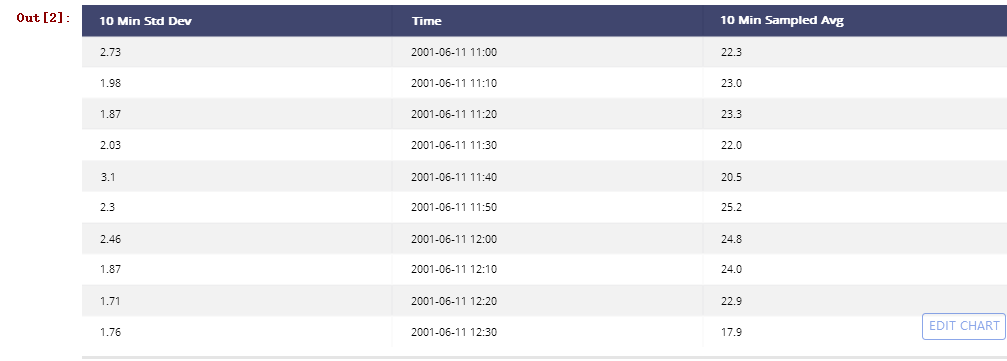Screen dimensions: 1007x361
Task: Sort by 10 Min Std Dev header
Action: click(x=146, y=21)
